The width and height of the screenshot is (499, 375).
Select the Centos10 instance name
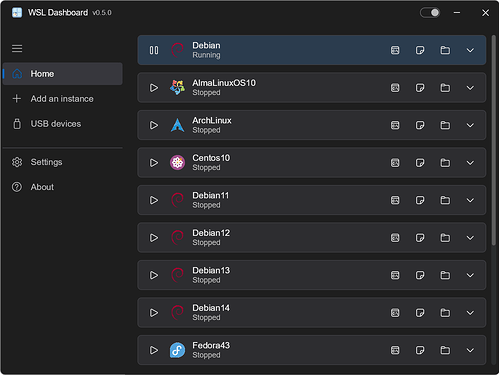(211, 158)
